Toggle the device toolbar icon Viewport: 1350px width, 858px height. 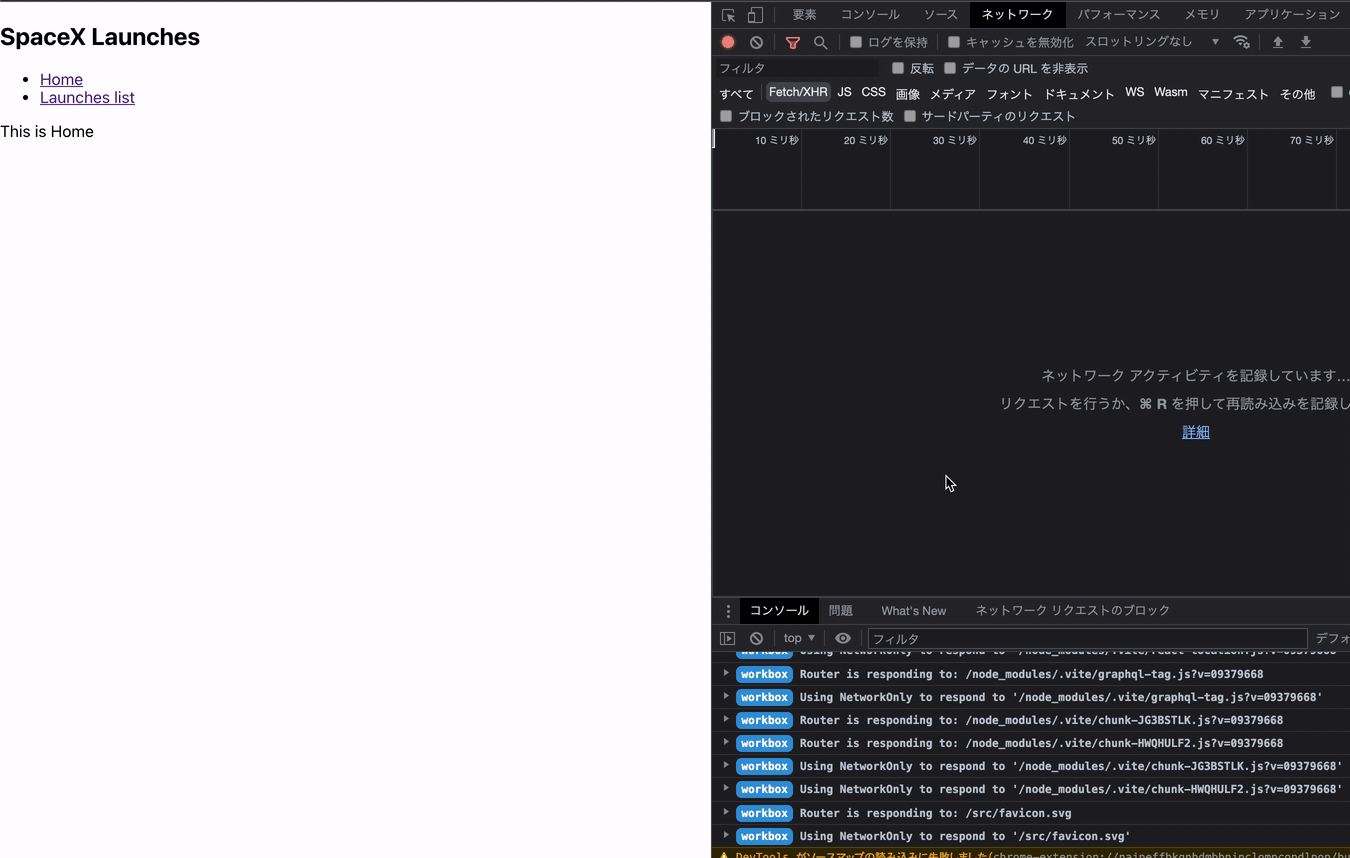(756, 15)
